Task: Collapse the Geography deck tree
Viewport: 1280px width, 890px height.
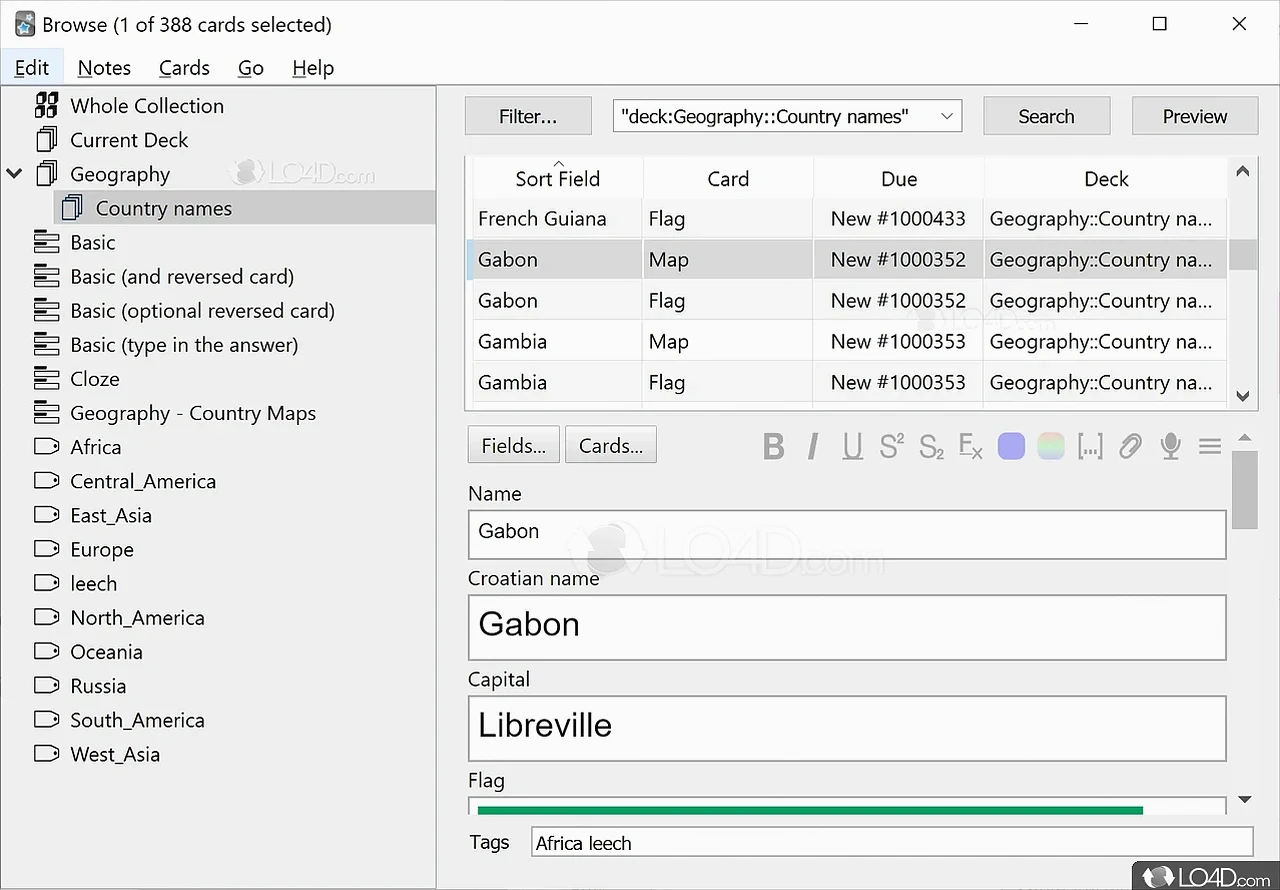Action: [14, 174]
